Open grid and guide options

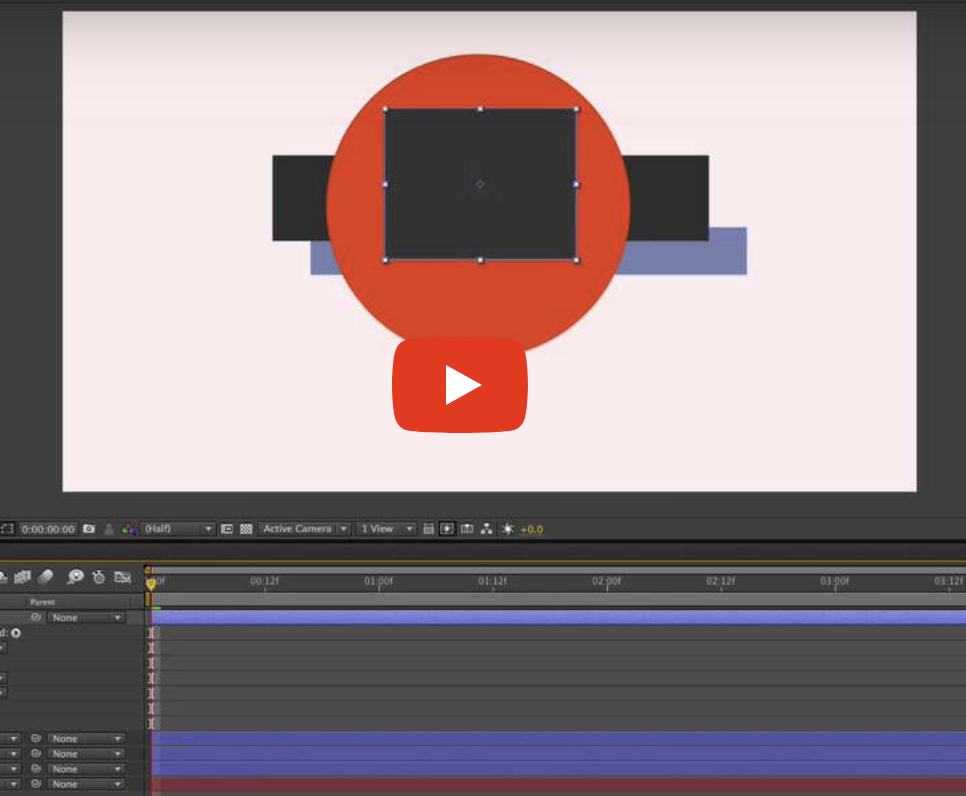click(x=430, y=529)
